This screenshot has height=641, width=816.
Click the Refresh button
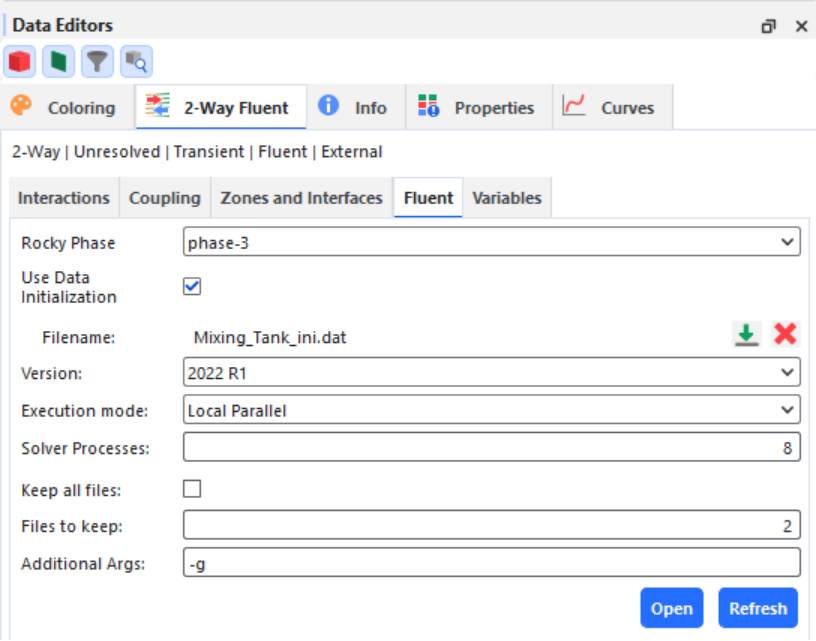click(x=758, y=608)
